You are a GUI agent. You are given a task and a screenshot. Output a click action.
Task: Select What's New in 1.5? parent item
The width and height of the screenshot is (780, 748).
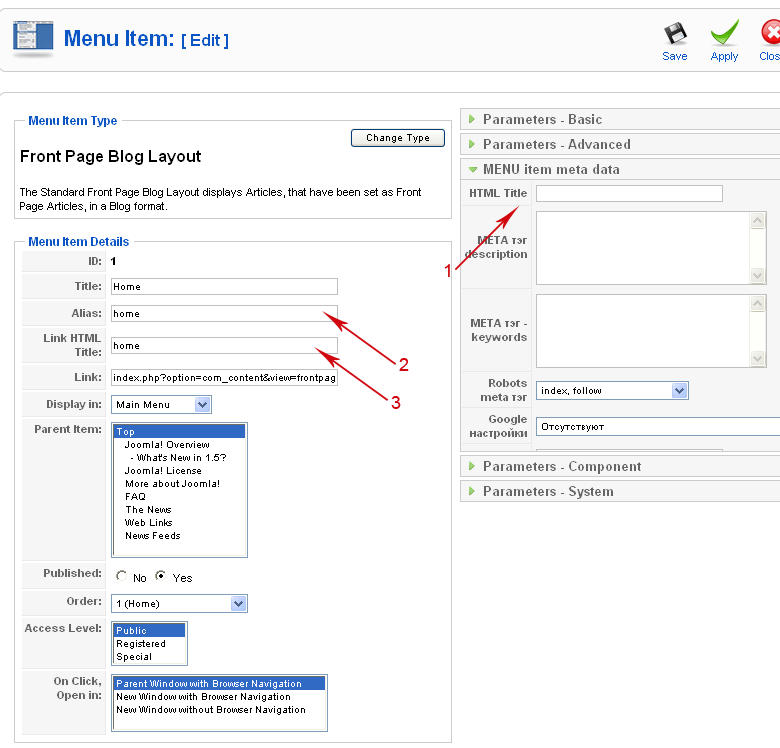178,458
